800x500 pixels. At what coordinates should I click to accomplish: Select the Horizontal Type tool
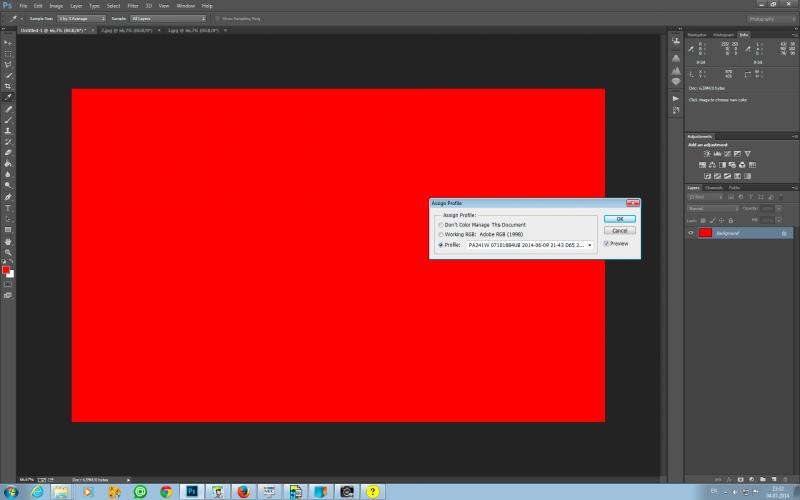(x=8, y=208)
